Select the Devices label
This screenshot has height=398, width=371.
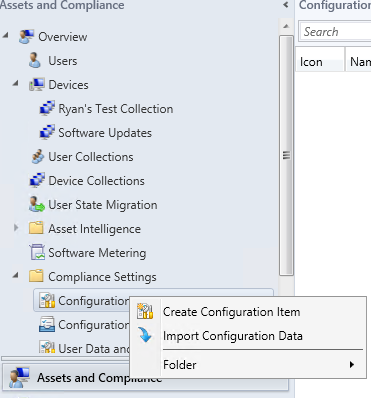[68, 85]
